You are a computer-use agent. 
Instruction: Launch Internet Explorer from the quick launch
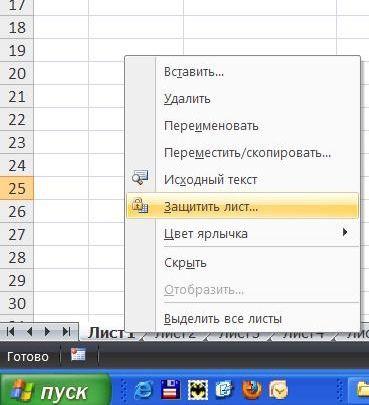(x=144, y=390)
